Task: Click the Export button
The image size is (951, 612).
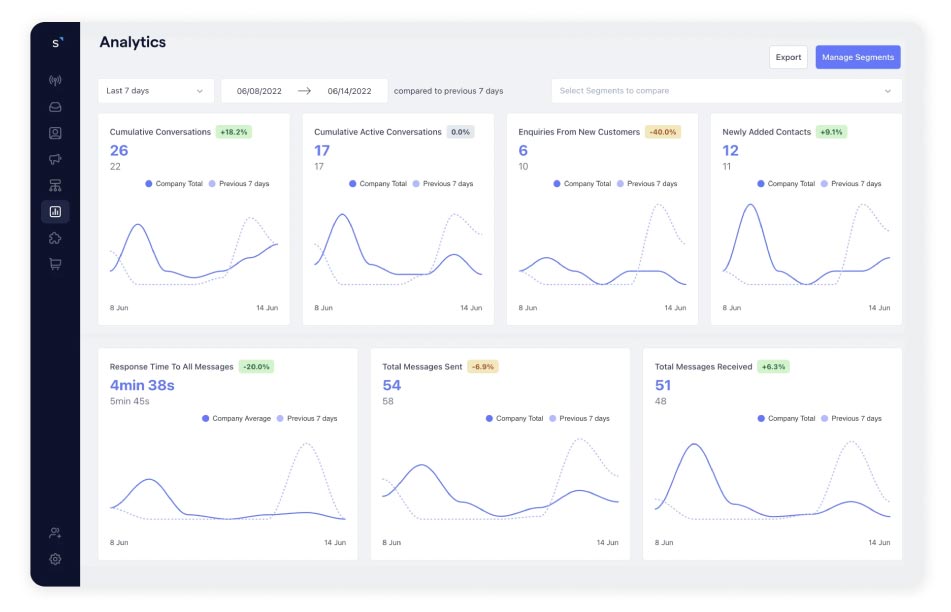Action: click(788, 57)
